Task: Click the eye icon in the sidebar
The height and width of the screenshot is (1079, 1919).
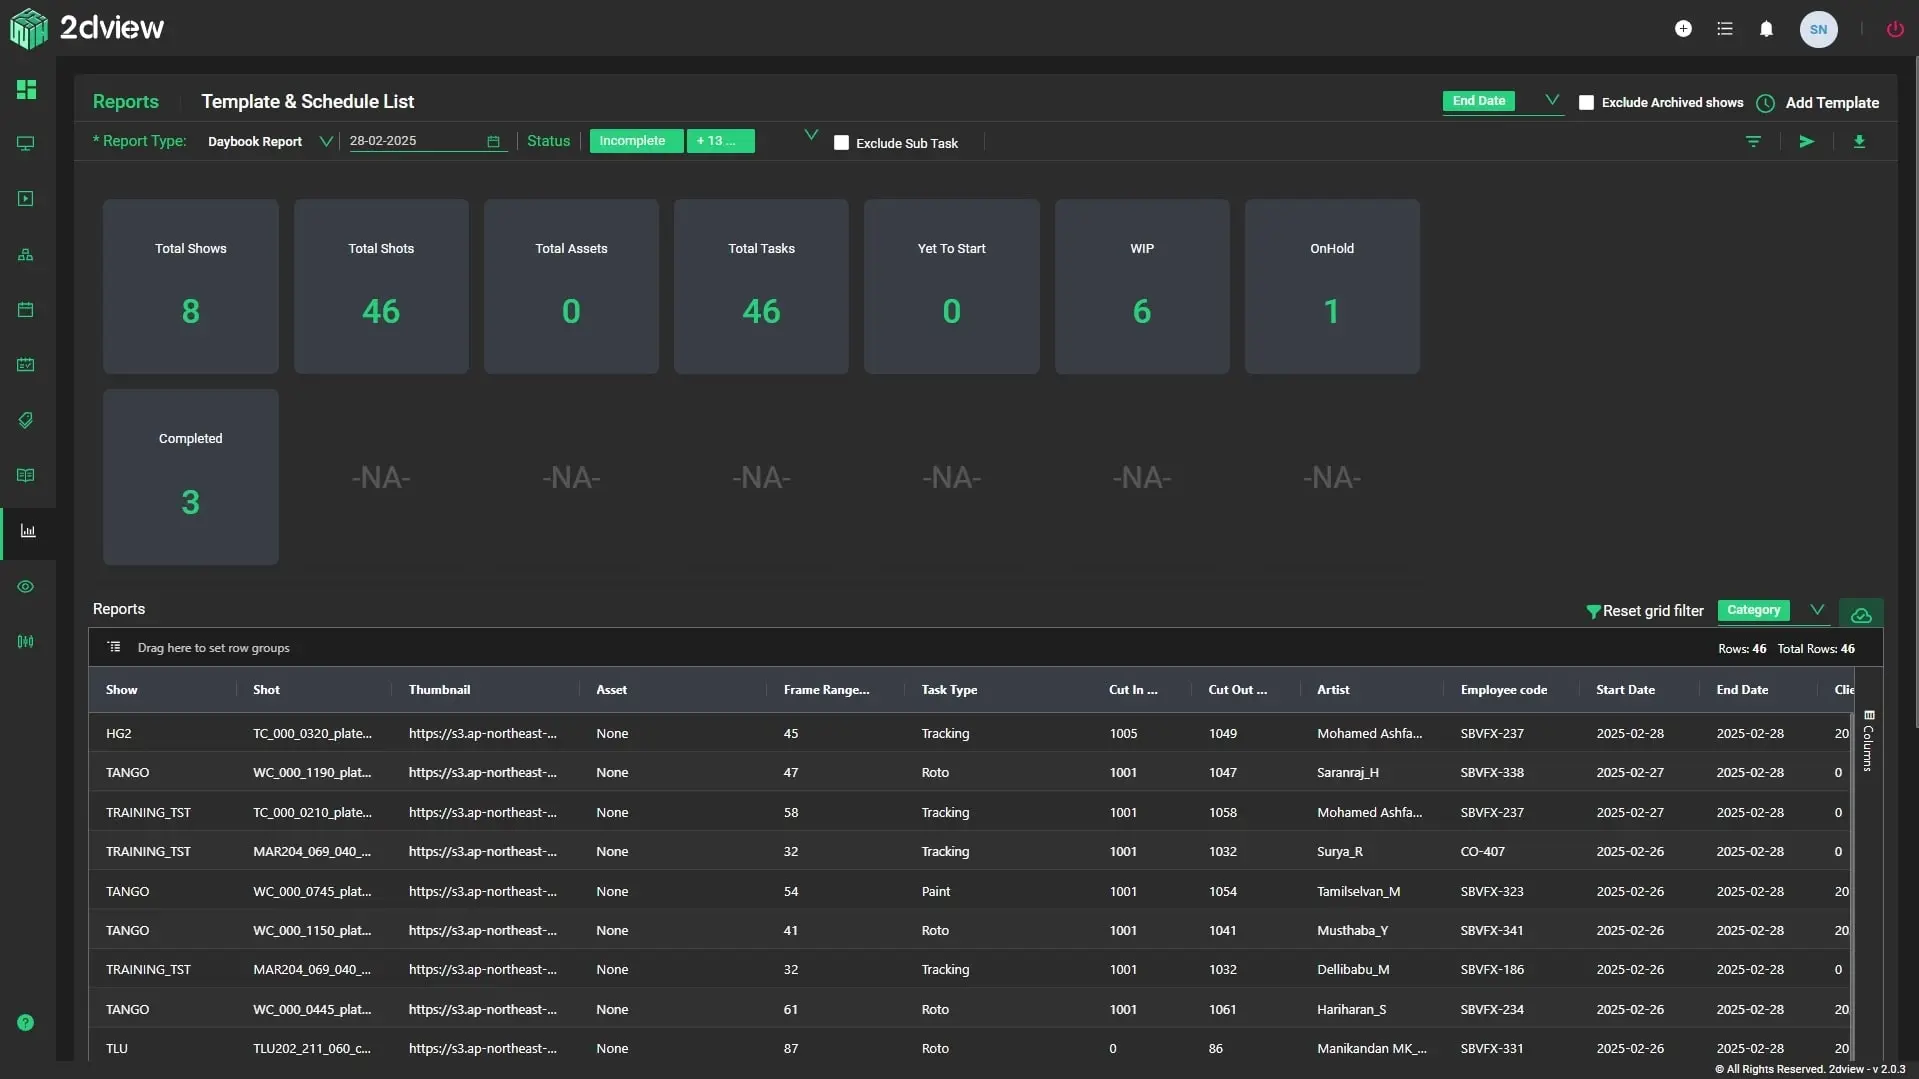Action: (x=26, y=586)
